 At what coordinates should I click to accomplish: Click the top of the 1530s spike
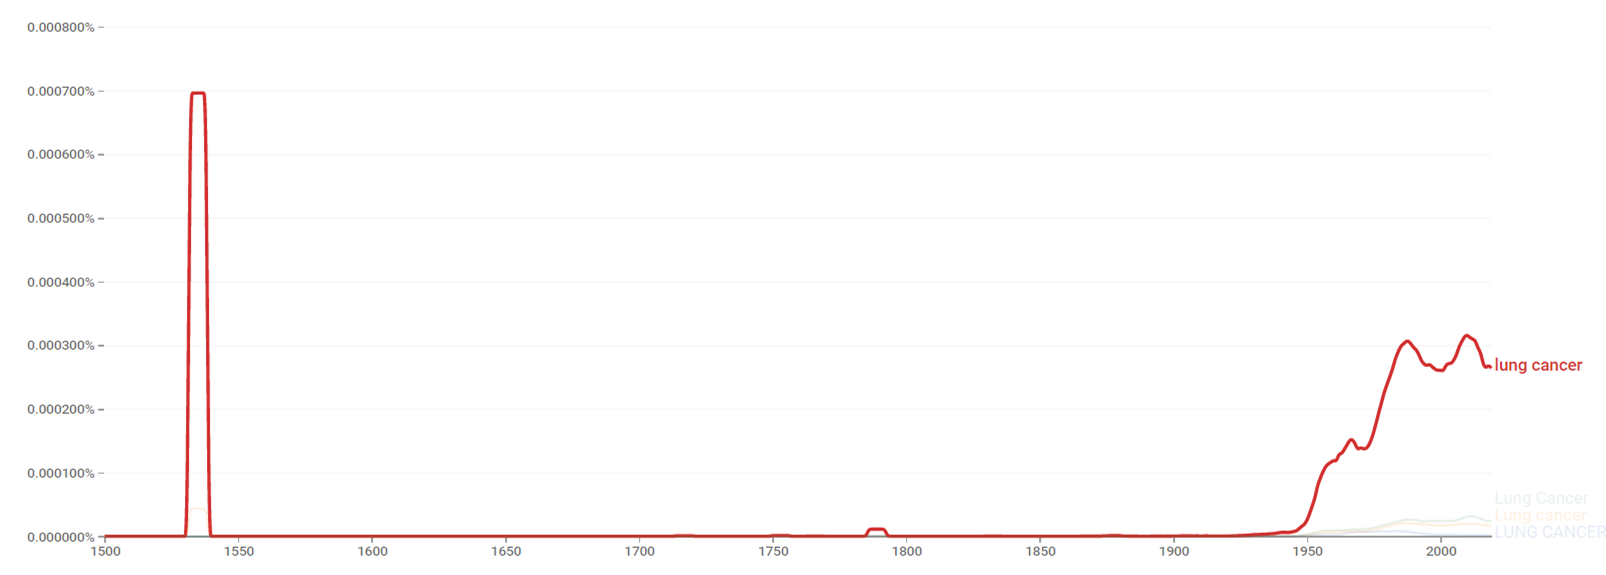(x=197, y=93)
